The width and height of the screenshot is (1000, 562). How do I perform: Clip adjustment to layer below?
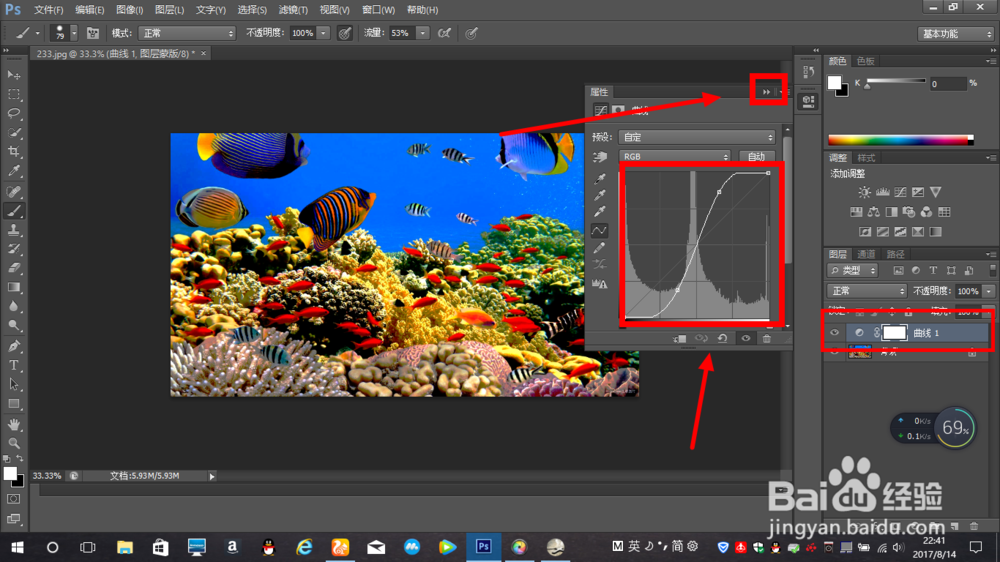[x=679, y=339]
